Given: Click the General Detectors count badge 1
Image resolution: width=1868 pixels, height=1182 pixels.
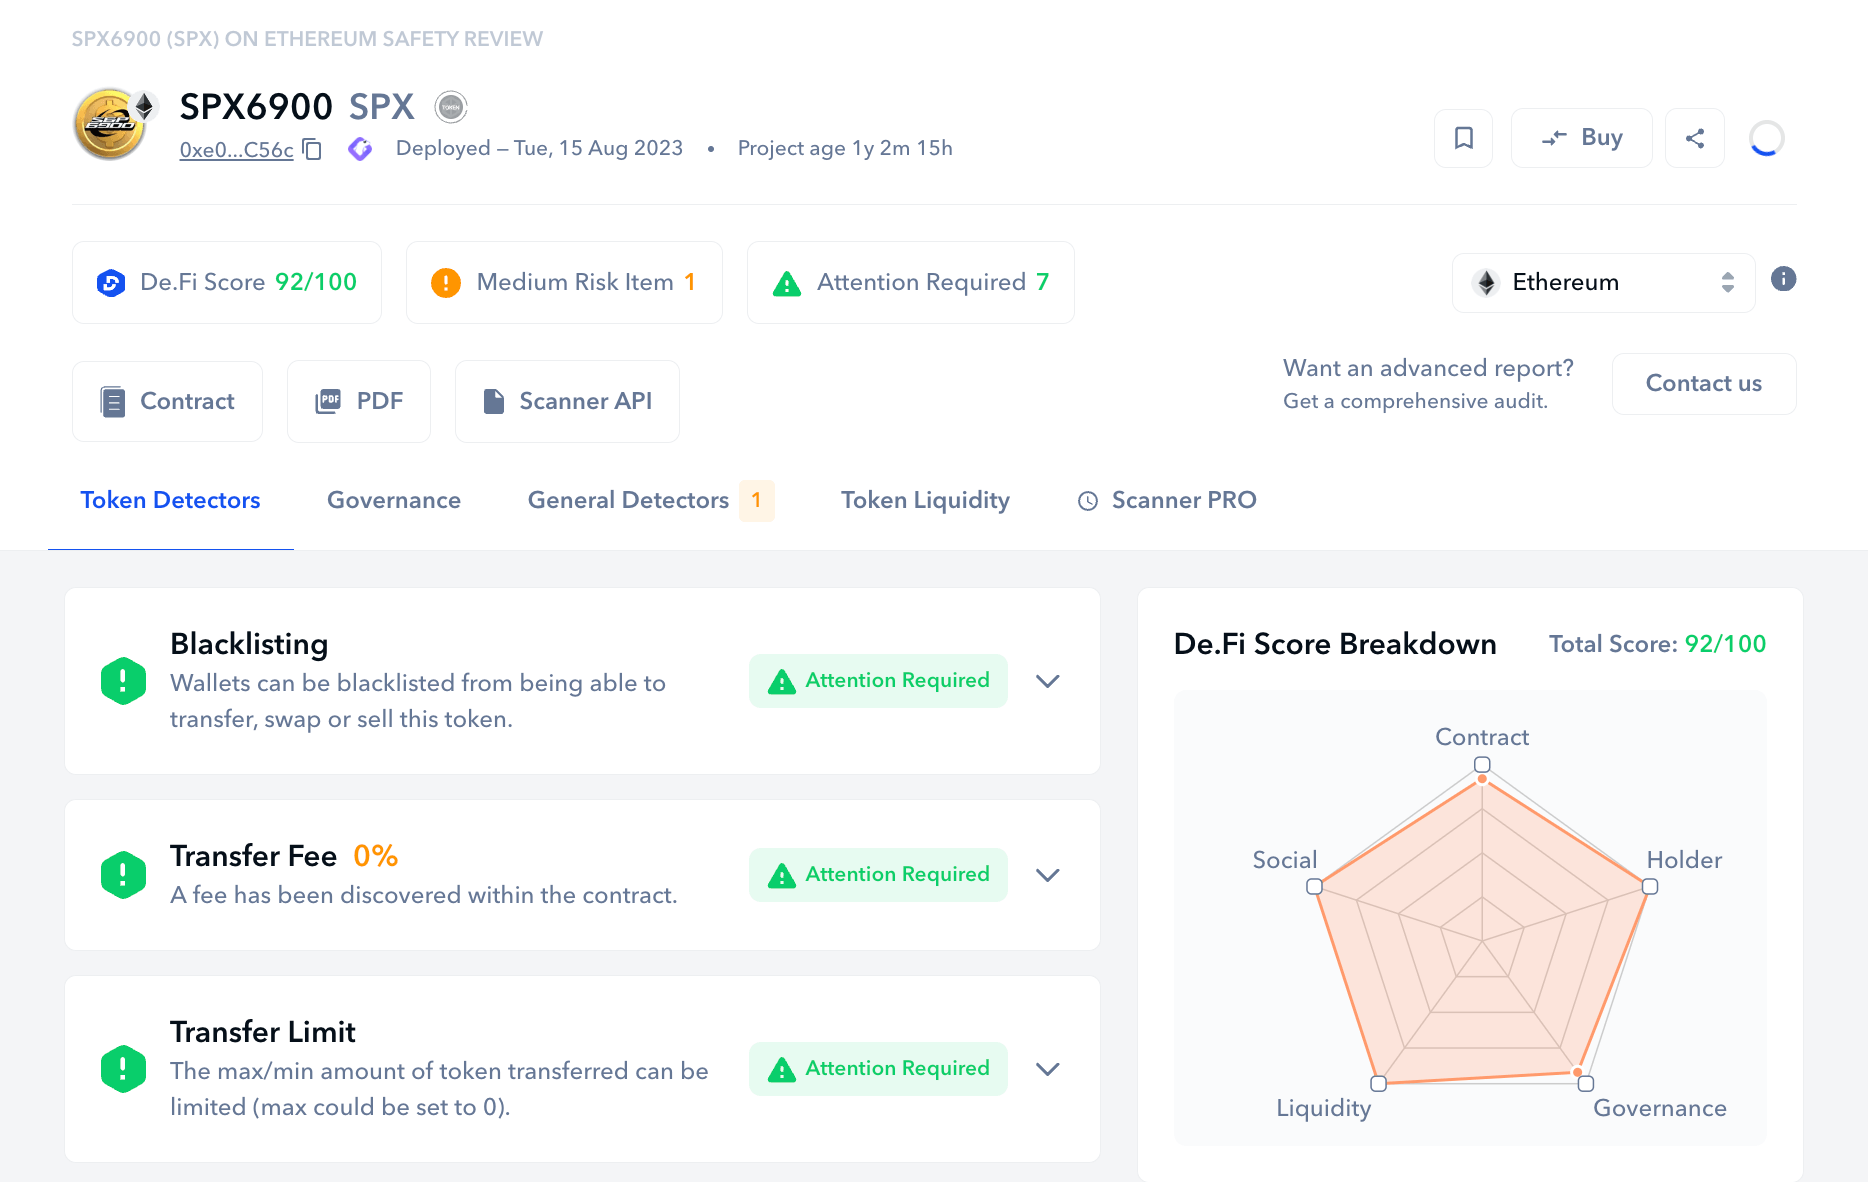Looking at the screenshot, I should coord(757,500).
